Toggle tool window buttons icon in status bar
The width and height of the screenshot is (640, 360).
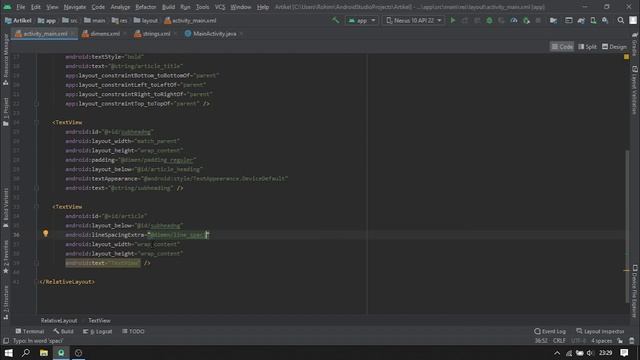[x=6, y=341]
